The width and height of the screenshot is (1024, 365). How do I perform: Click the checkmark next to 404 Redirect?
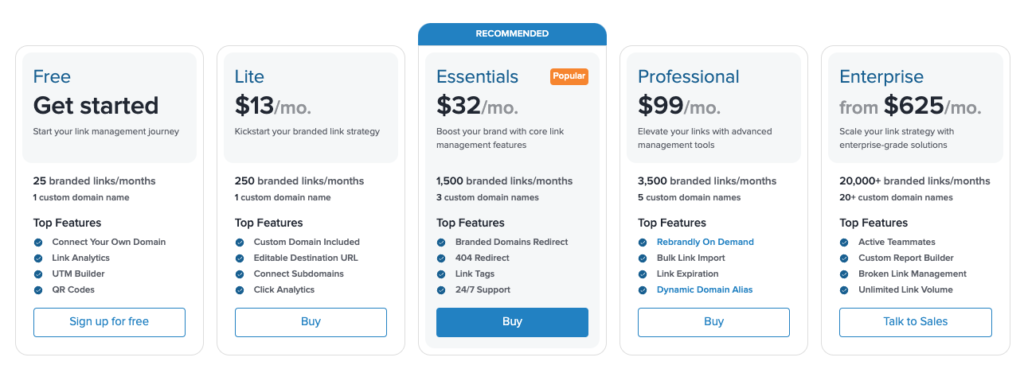coord(441,258)
